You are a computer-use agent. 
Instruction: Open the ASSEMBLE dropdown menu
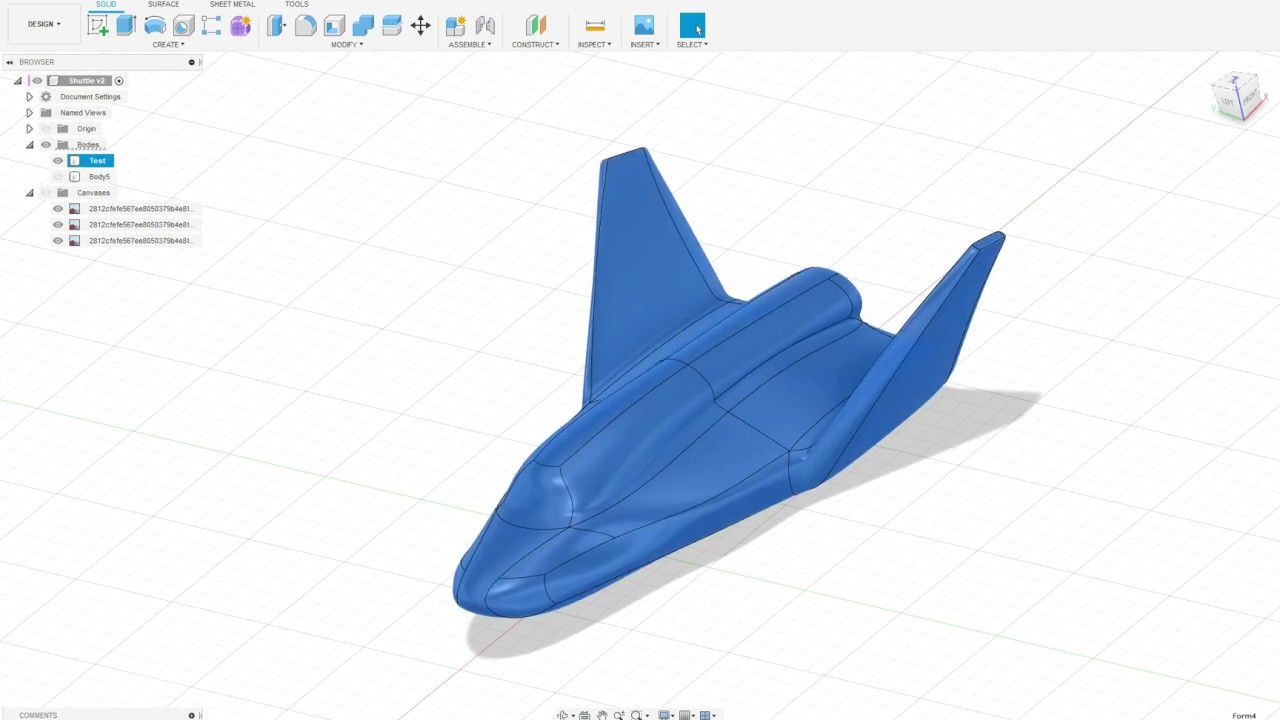pyautogui.click(x=470, y=45)
